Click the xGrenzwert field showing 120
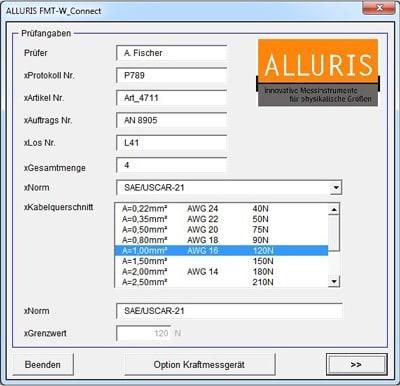 tap(144, 333)
